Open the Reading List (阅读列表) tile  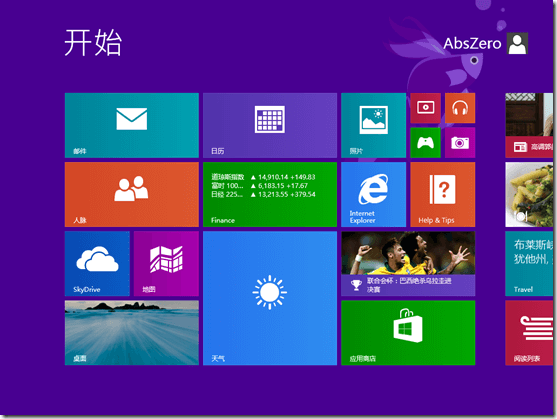pyautogui.click(x=529, y=332)
